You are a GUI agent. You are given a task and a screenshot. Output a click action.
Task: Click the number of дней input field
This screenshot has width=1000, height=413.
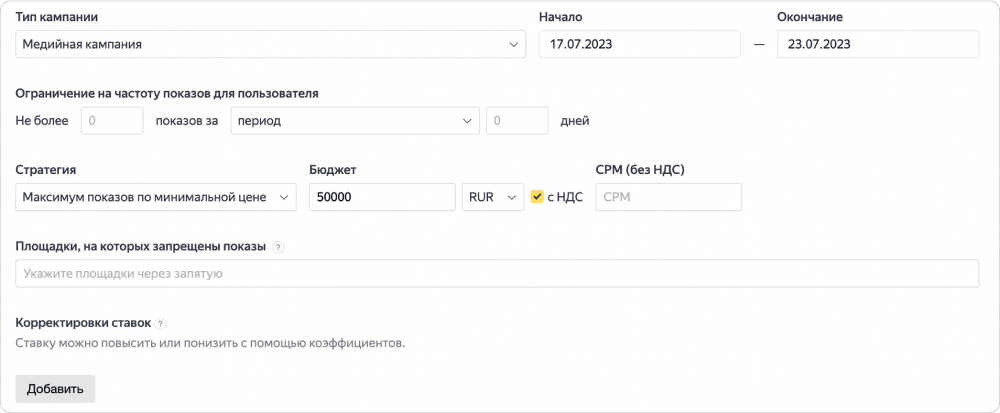click(517, 121)
